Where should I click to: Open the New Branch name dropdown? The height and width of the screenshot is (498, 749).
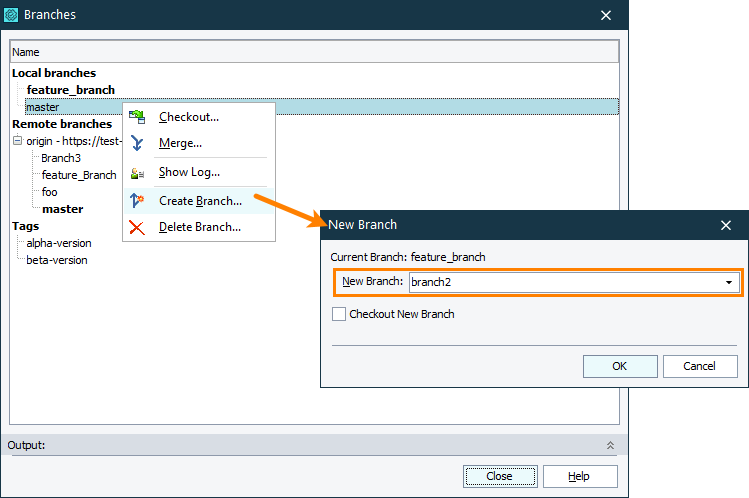(729, 283)
